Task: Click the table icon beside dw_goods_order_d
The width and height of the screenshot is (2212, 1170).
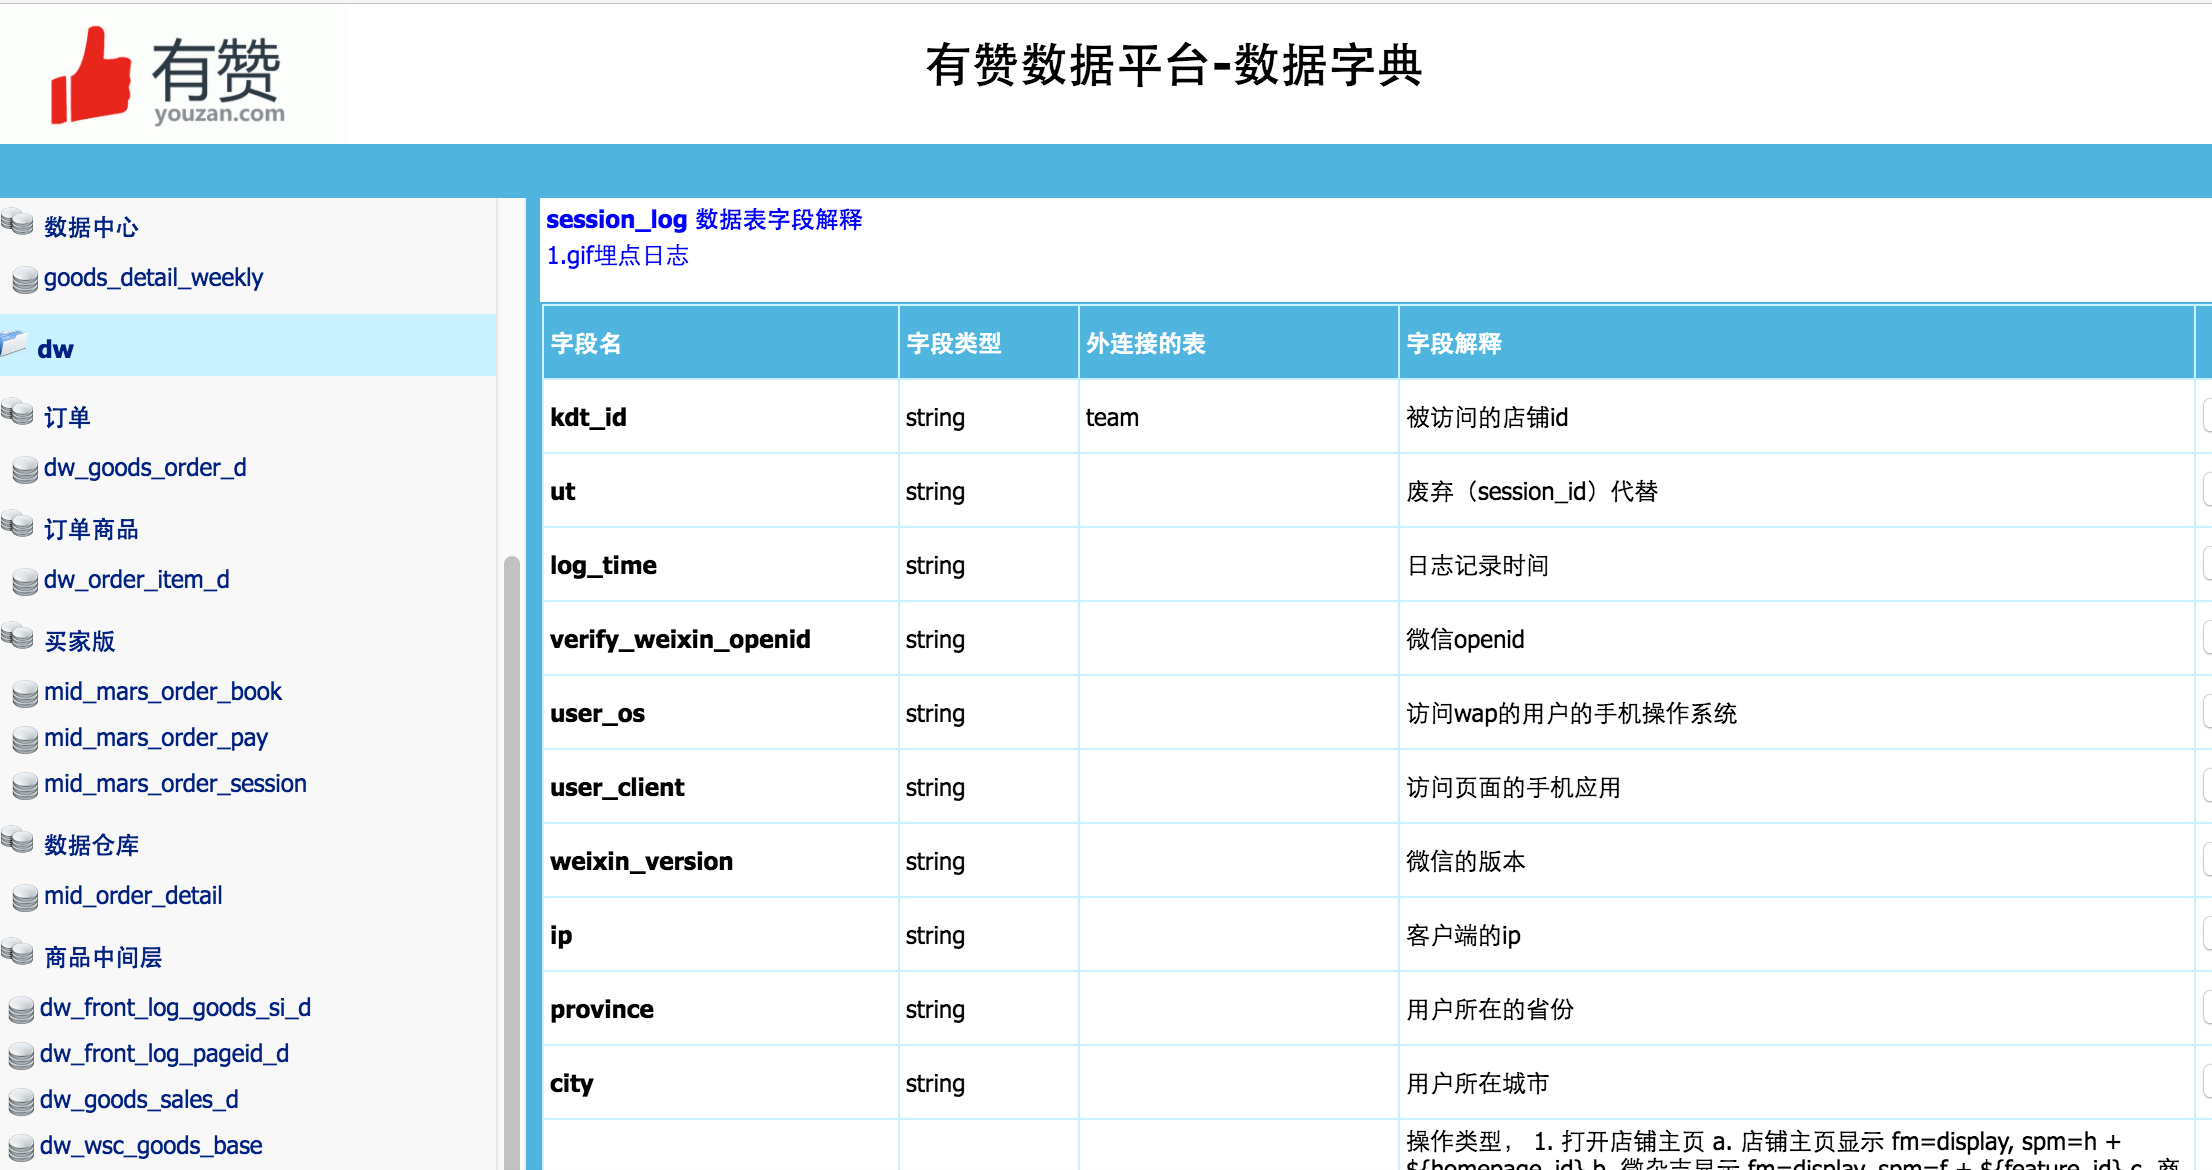Action: click(x=25, y=470)
